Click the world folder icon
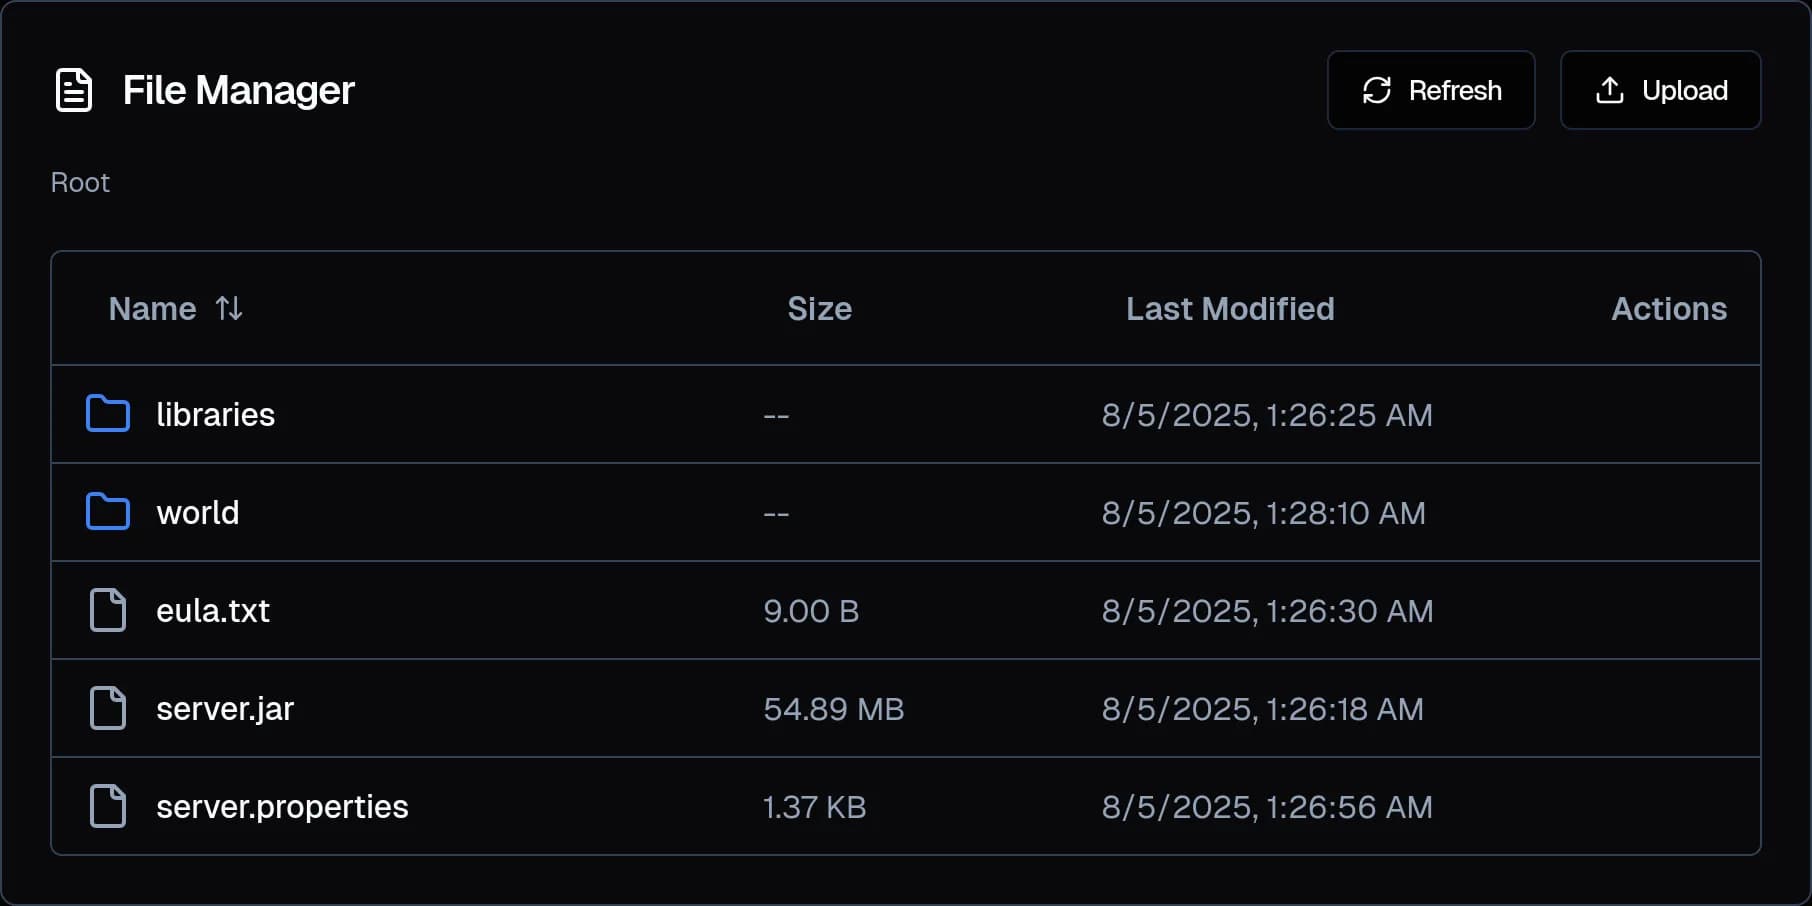 107,511
